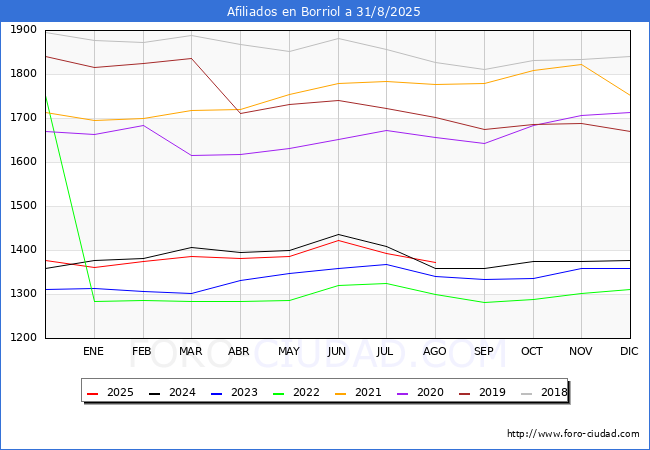Viewport: 650px width, 450px height.
Task: Open the foro-ciudad.com link
Action: click(573, 434)
